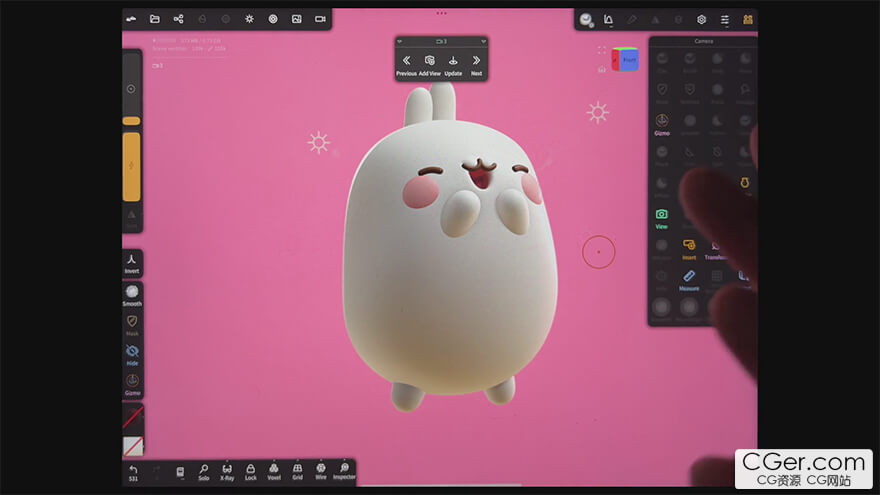This screenshot has height=495, width=880.
Task: Collapse view panel with left header arrow
Action: 400,42
